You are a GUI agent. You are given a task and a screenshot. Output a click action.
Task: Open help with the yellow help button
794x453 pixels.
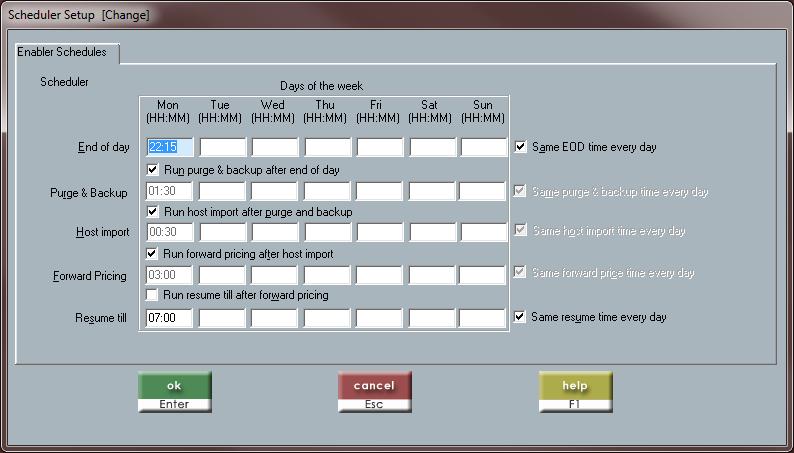coord(575,392)
